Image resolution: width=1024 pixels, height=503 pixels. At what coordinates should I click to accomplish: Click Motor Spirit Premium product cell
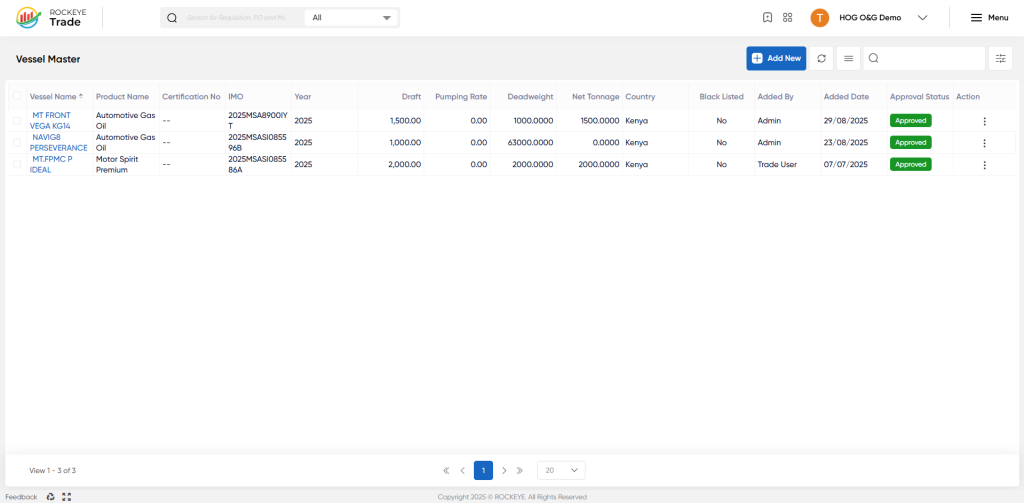[x=117, y=165]
